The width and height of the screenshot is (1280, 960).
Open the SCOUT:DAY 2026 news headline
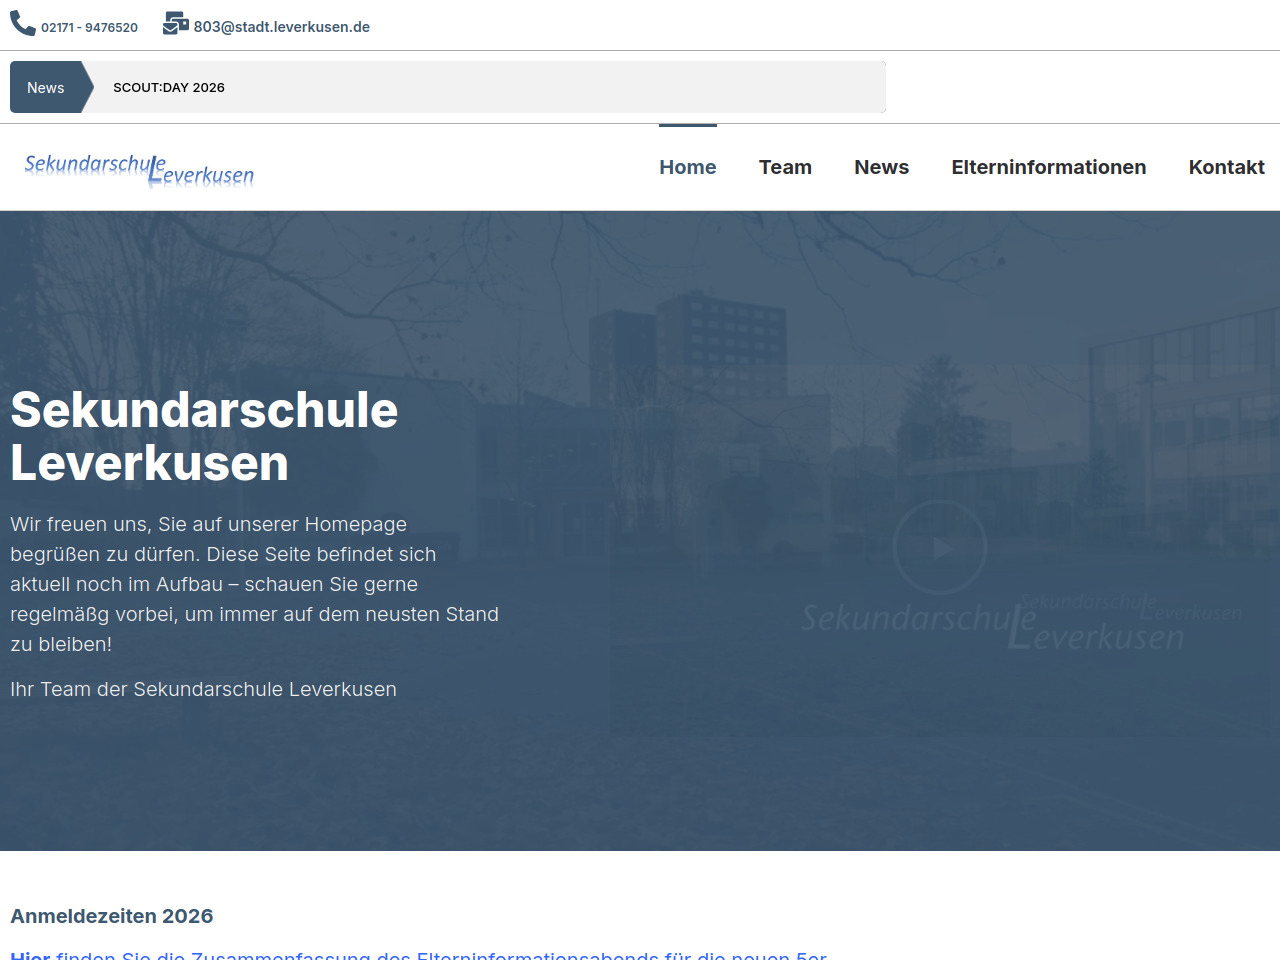(x=169, y=88)
